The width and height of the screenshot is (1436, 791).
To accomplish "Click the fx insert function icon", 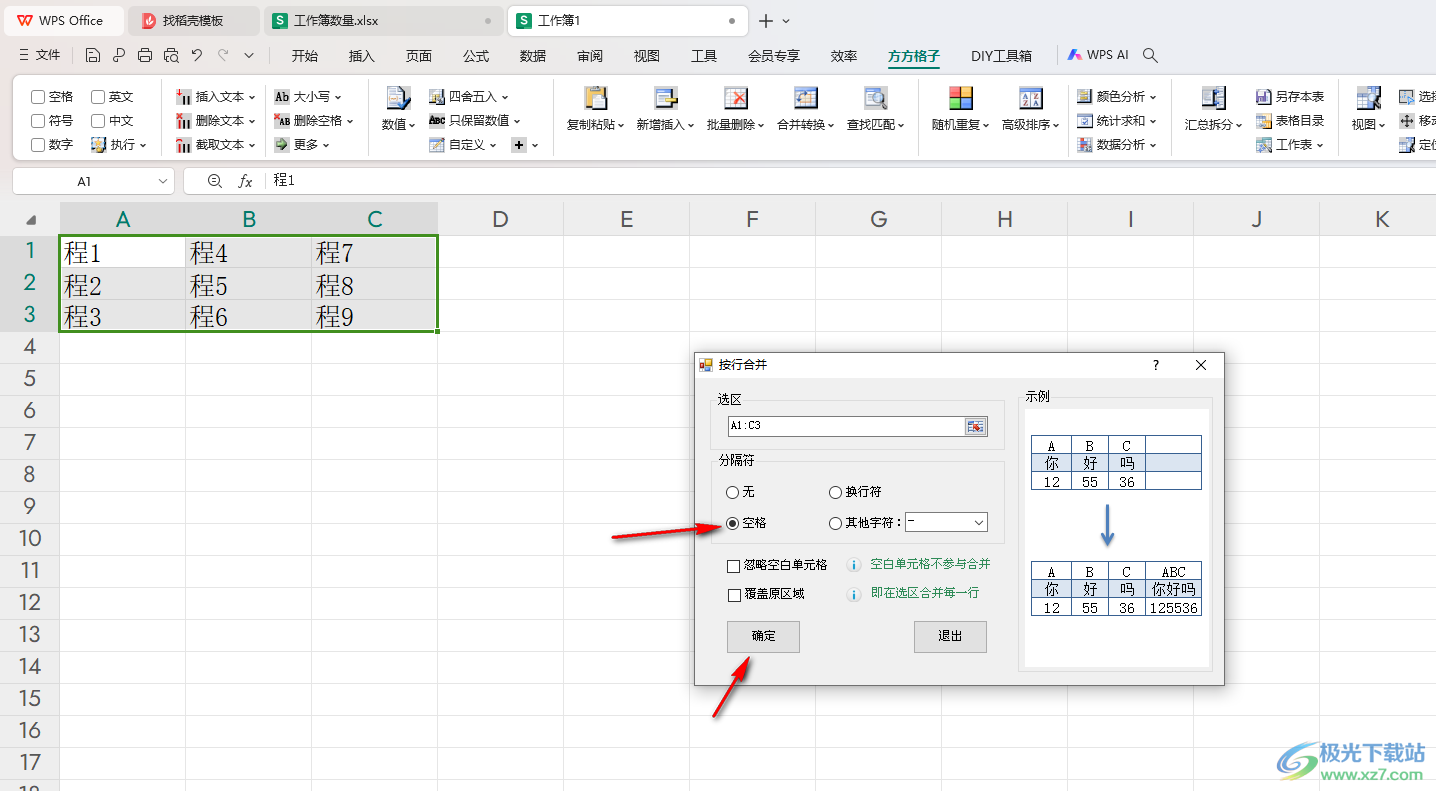I will coord(245,181).
